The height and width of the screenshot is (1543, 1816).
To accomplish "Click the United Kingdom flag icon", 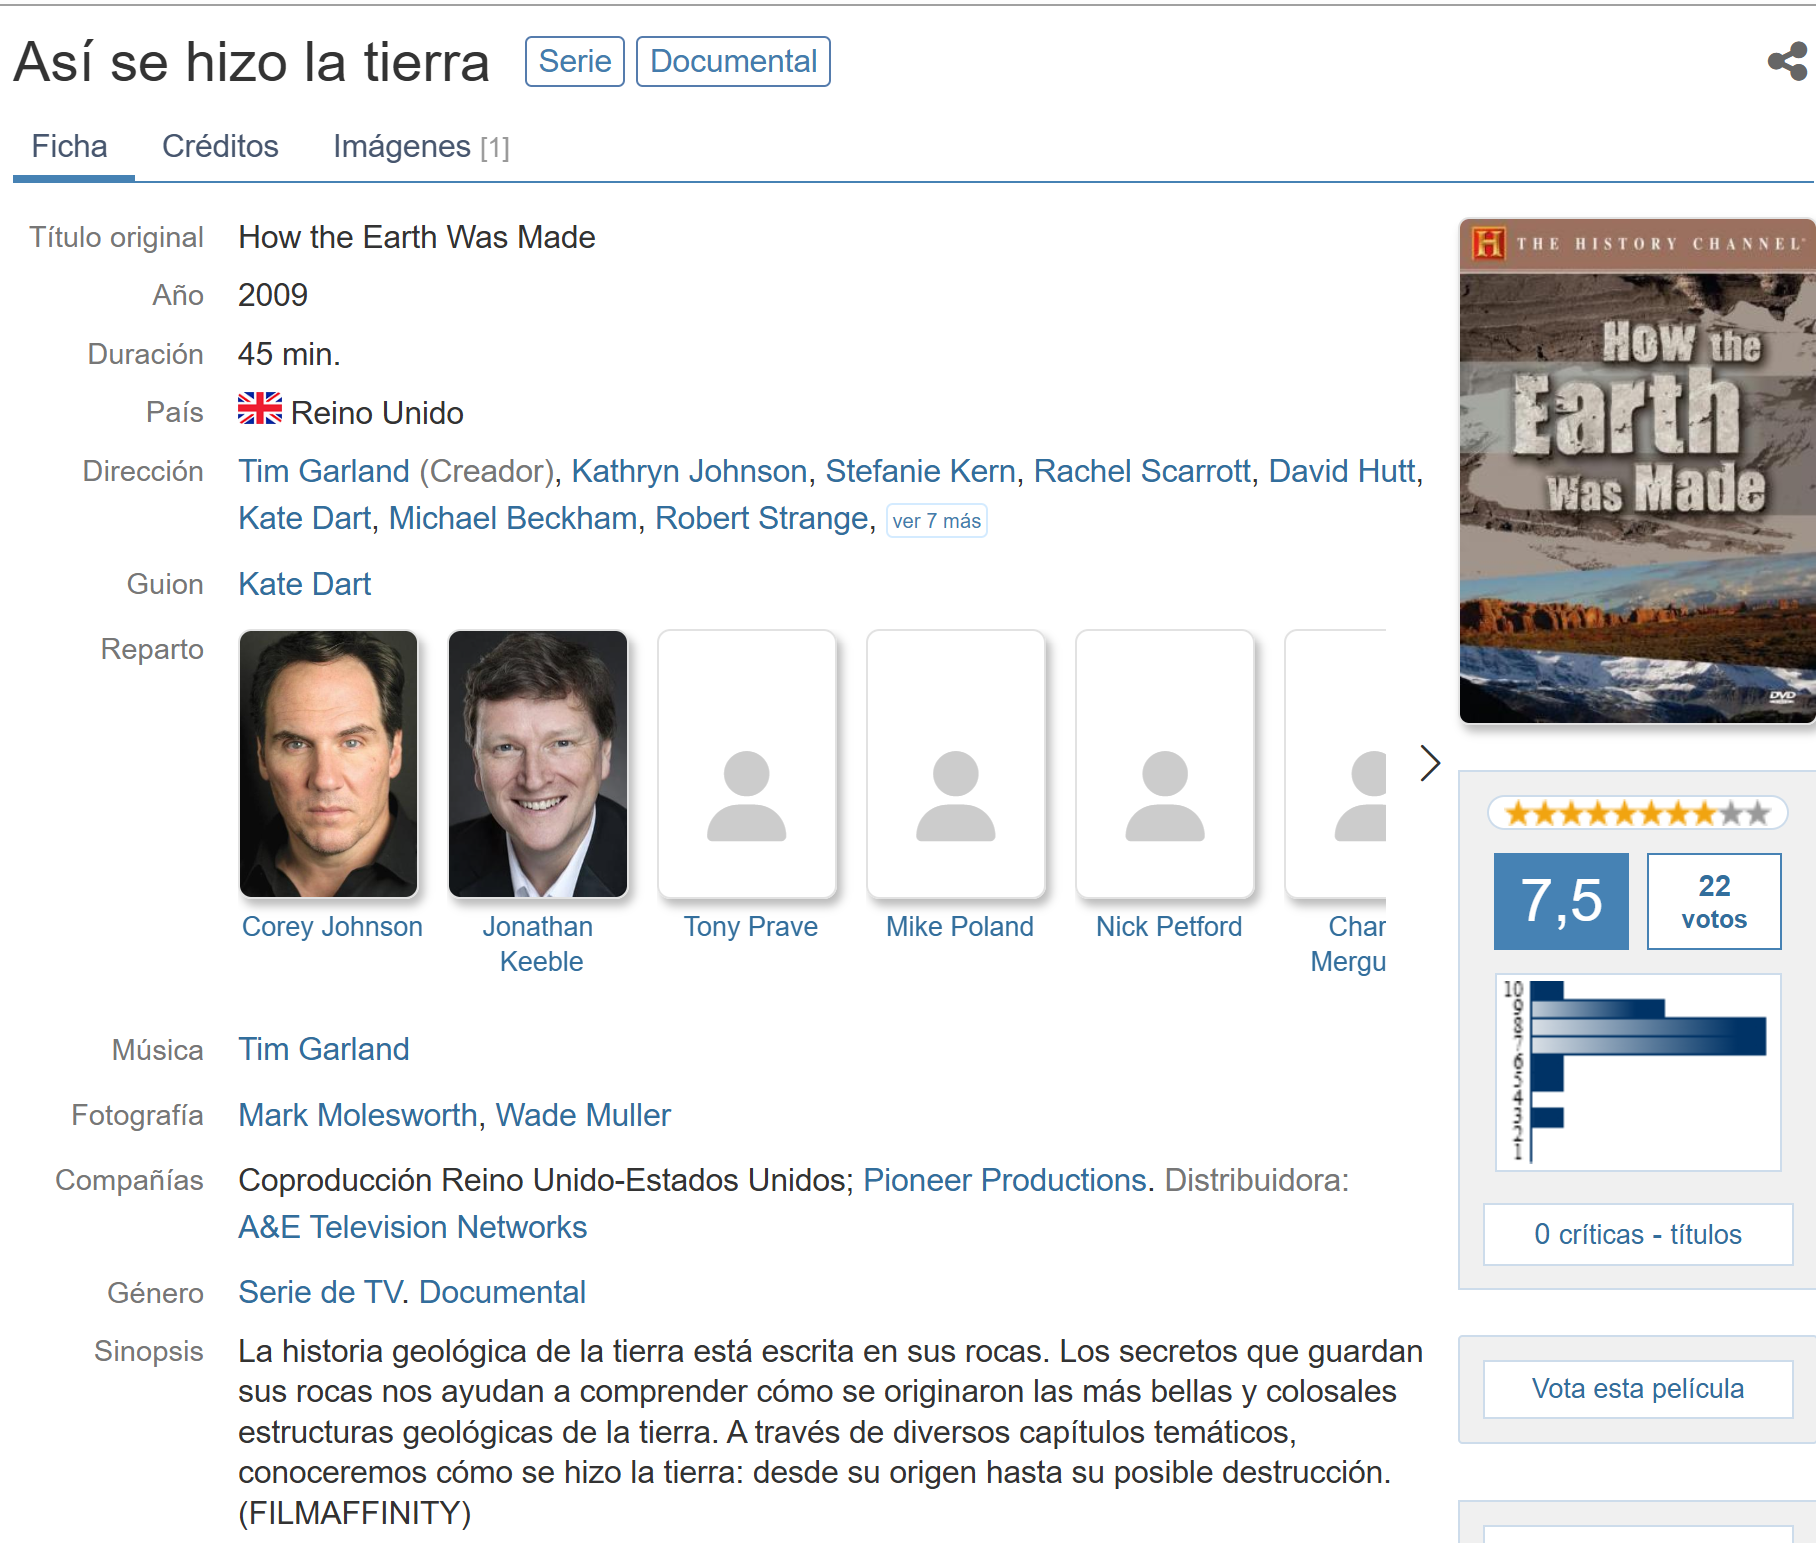I will click(x=260, y=409).
